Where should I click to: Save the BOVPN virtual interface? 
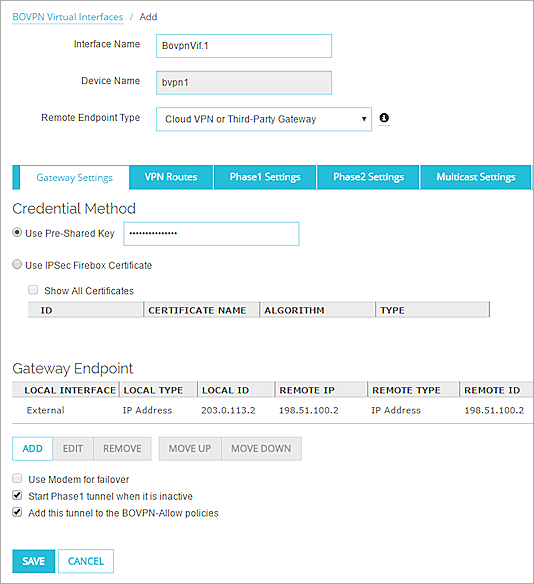click(34, 561)
